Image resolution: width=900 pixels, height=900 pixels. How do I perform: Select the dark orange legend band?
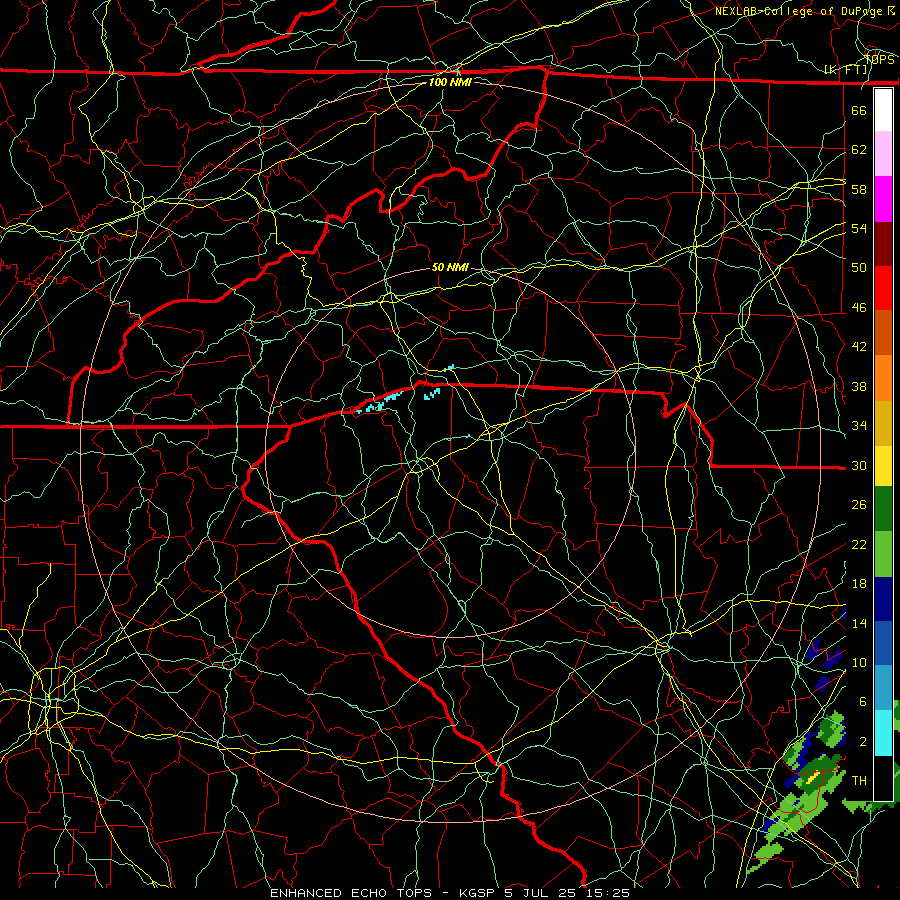(x=883, y=333)
